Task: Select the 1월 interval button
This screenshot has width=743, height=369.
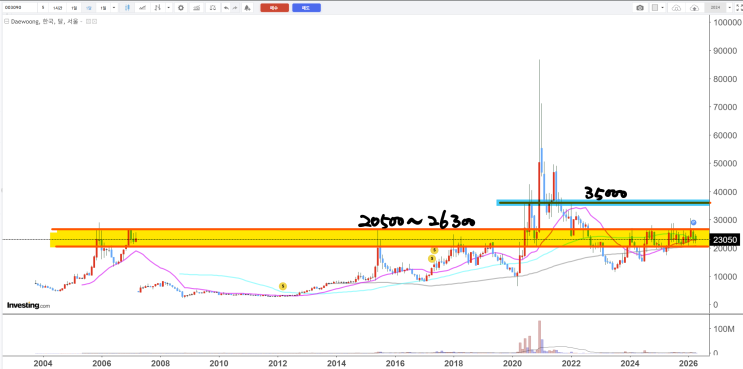Action: click(x=103, y=8)
